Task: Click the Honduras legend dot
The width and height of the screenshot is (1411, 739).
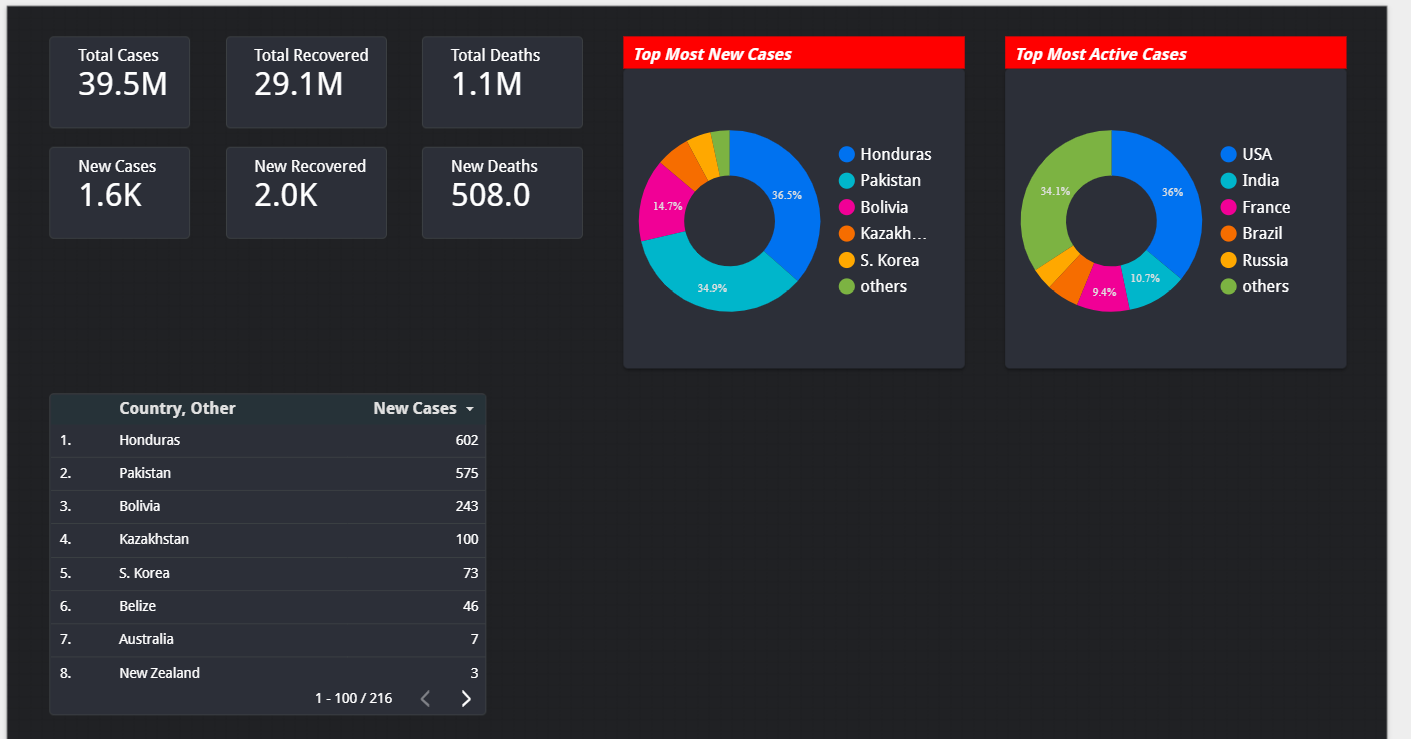Action: [x=847, y=154]
